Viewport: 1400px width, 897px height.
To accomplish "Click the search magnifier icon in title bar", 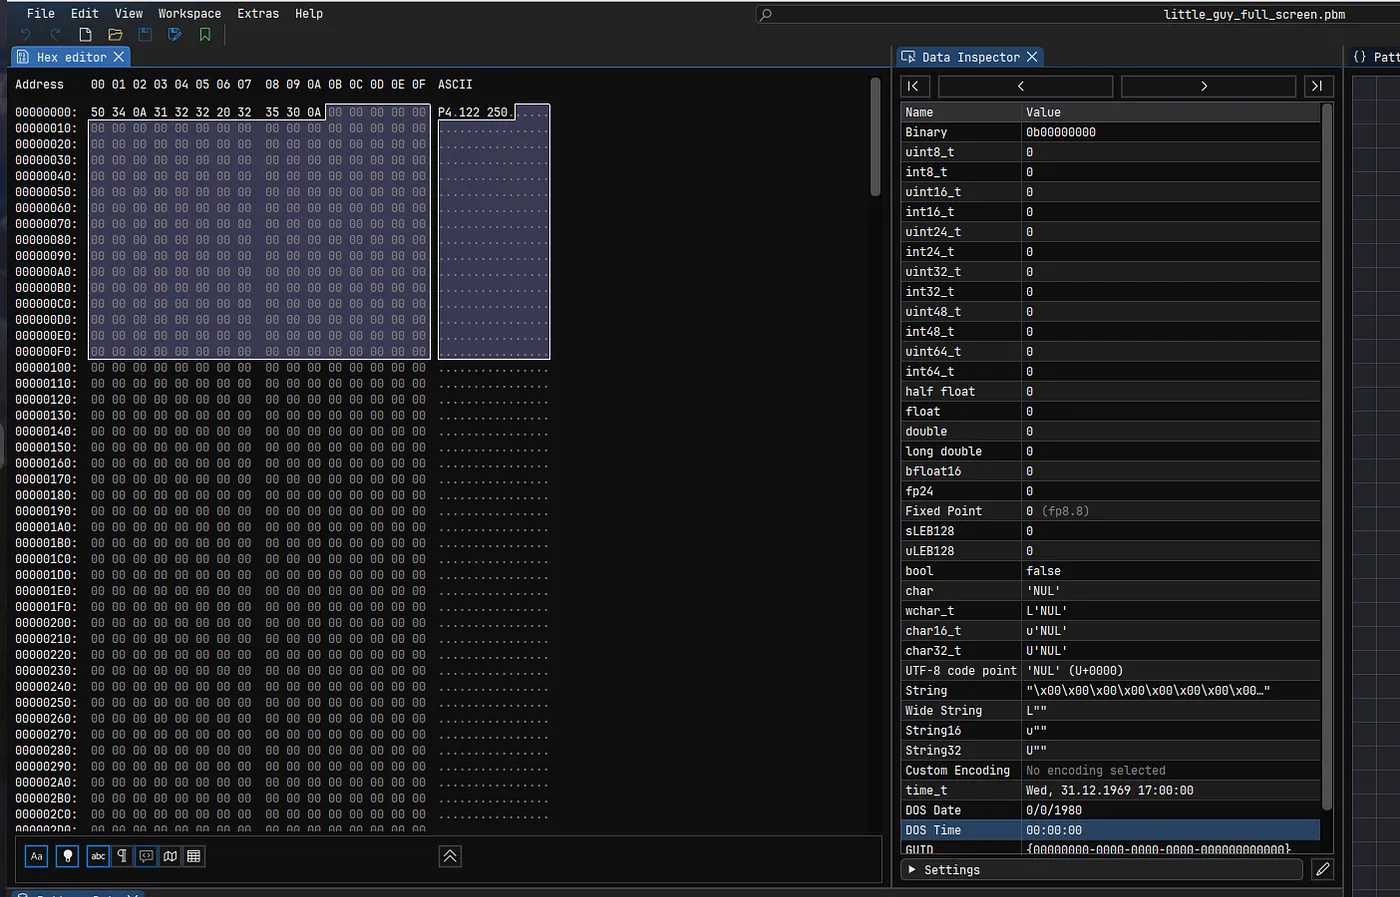I will coord(766,15).
